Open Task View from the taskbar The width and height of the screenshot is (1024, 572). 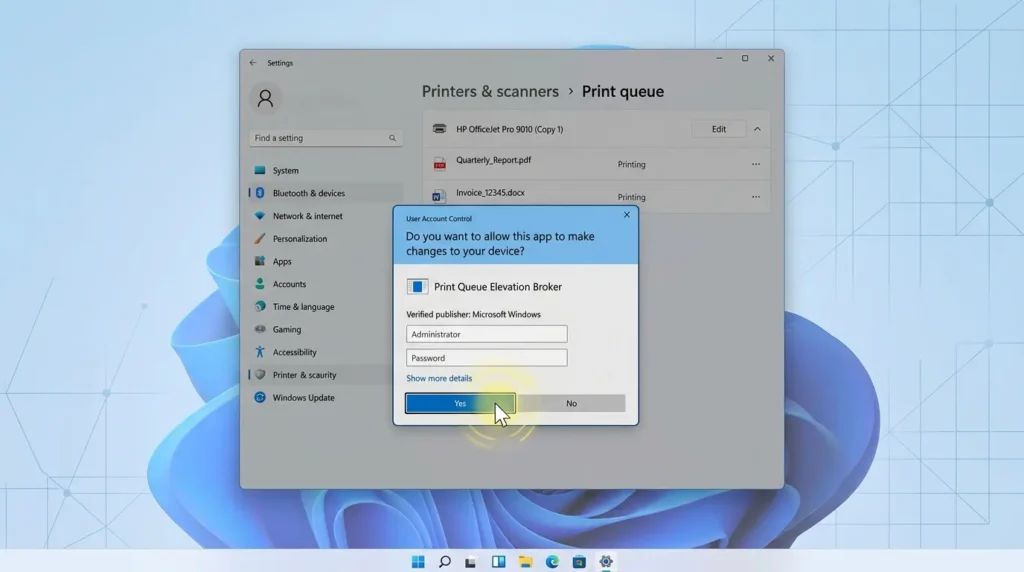point(471,562)
